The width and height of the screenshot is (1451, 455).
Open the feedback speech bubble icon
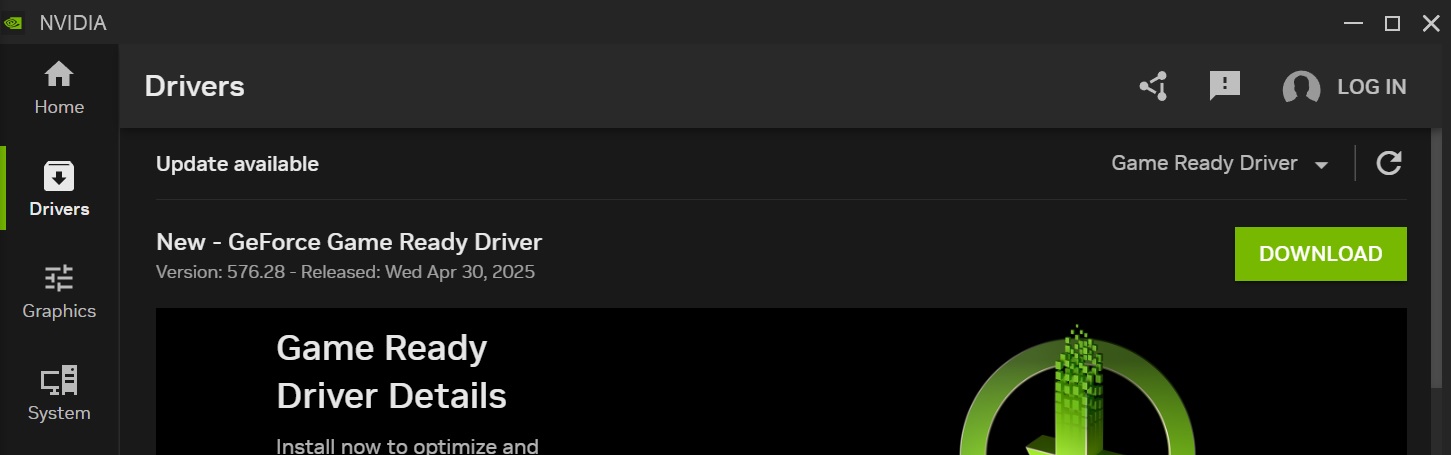(1224, 86)
